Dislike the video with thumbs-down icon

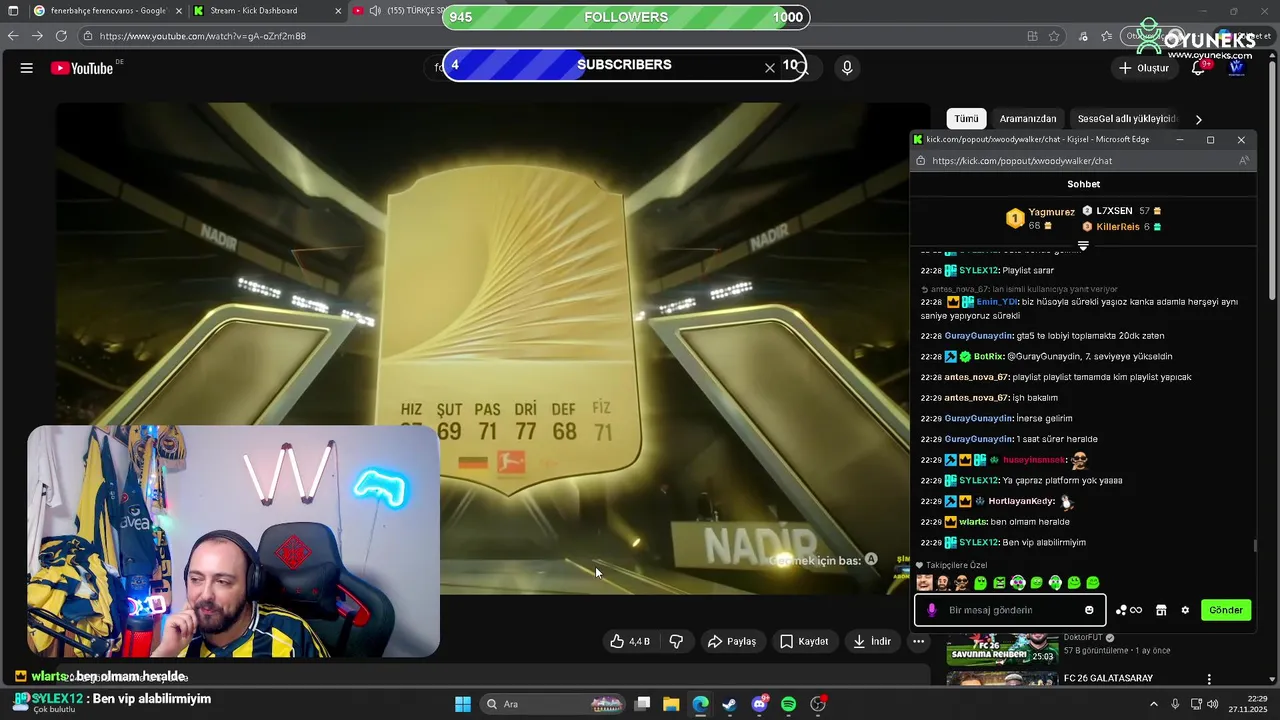[x=676, y=641]
